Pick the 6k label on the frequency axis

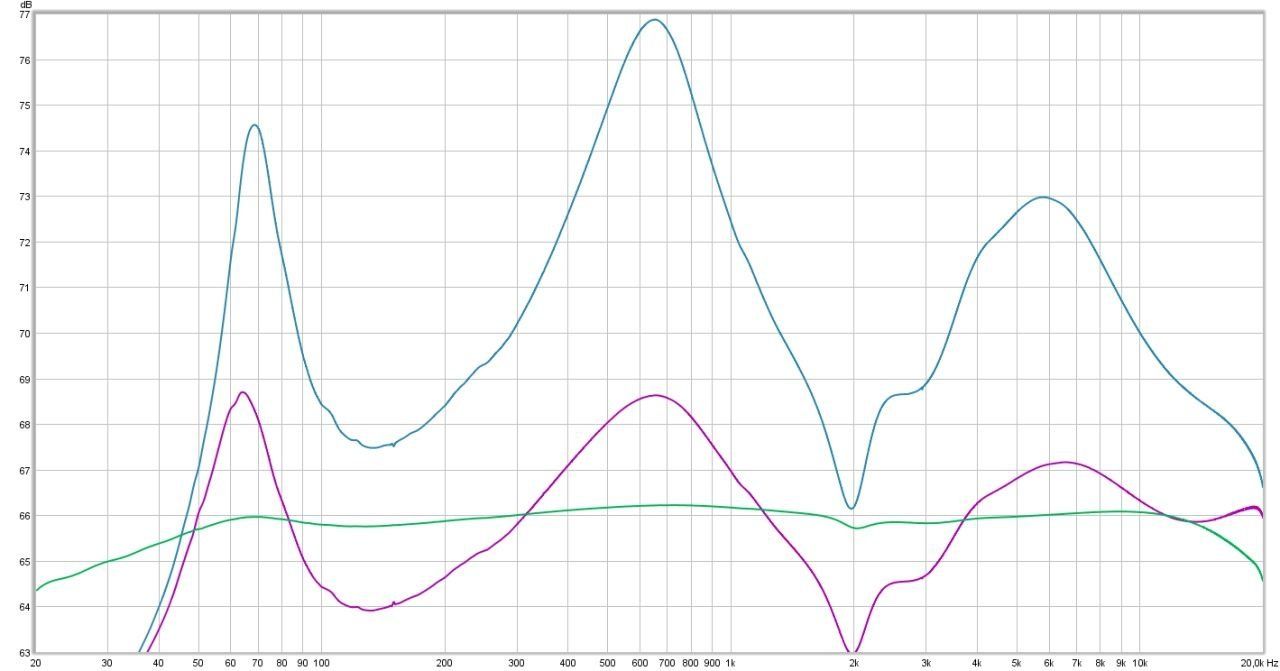tap(1049, 663)
